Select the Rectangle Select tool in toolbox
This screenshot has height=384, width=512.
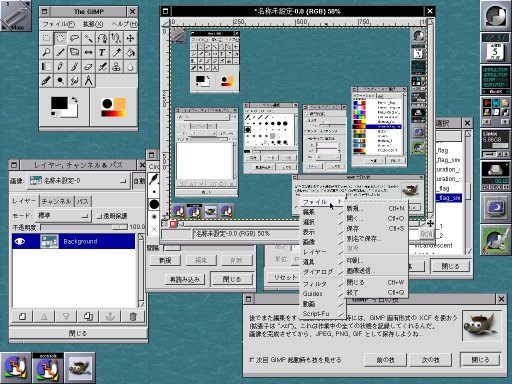click(x=46, y=38)
